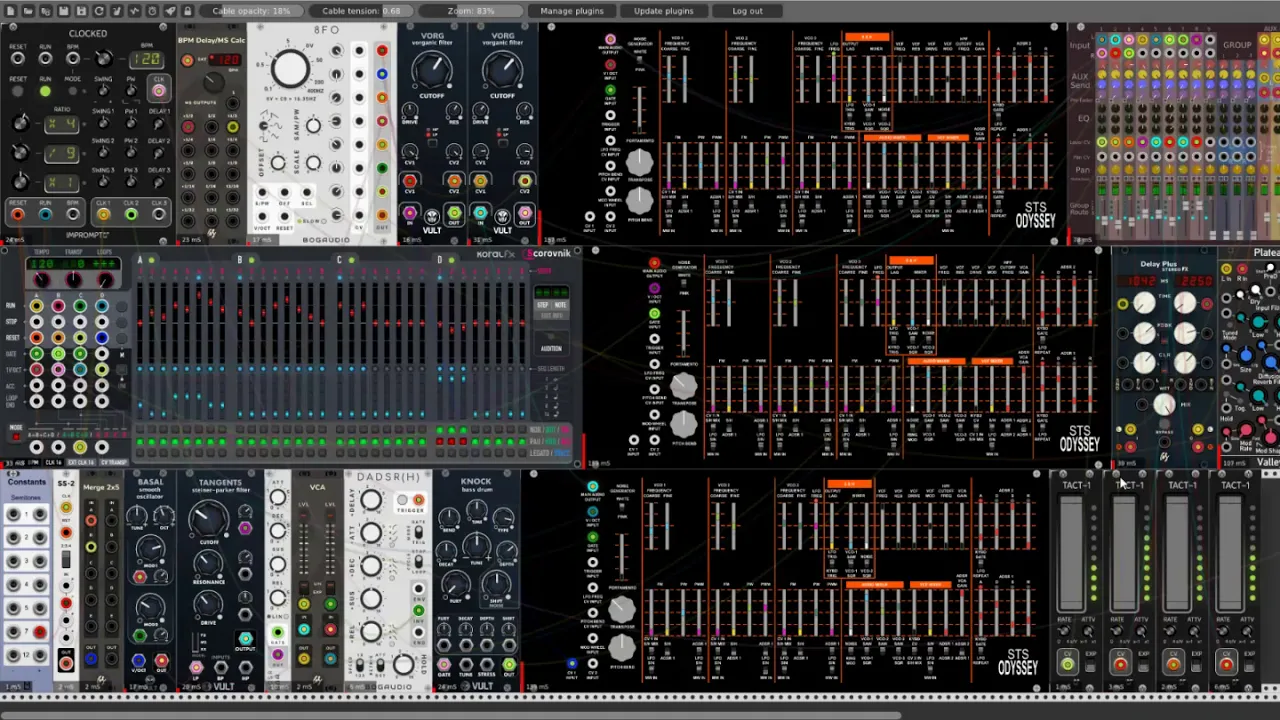1280x720 pixels.
Task: Click the padlock icon in toolbar
Action: click(x=187, y=11)
